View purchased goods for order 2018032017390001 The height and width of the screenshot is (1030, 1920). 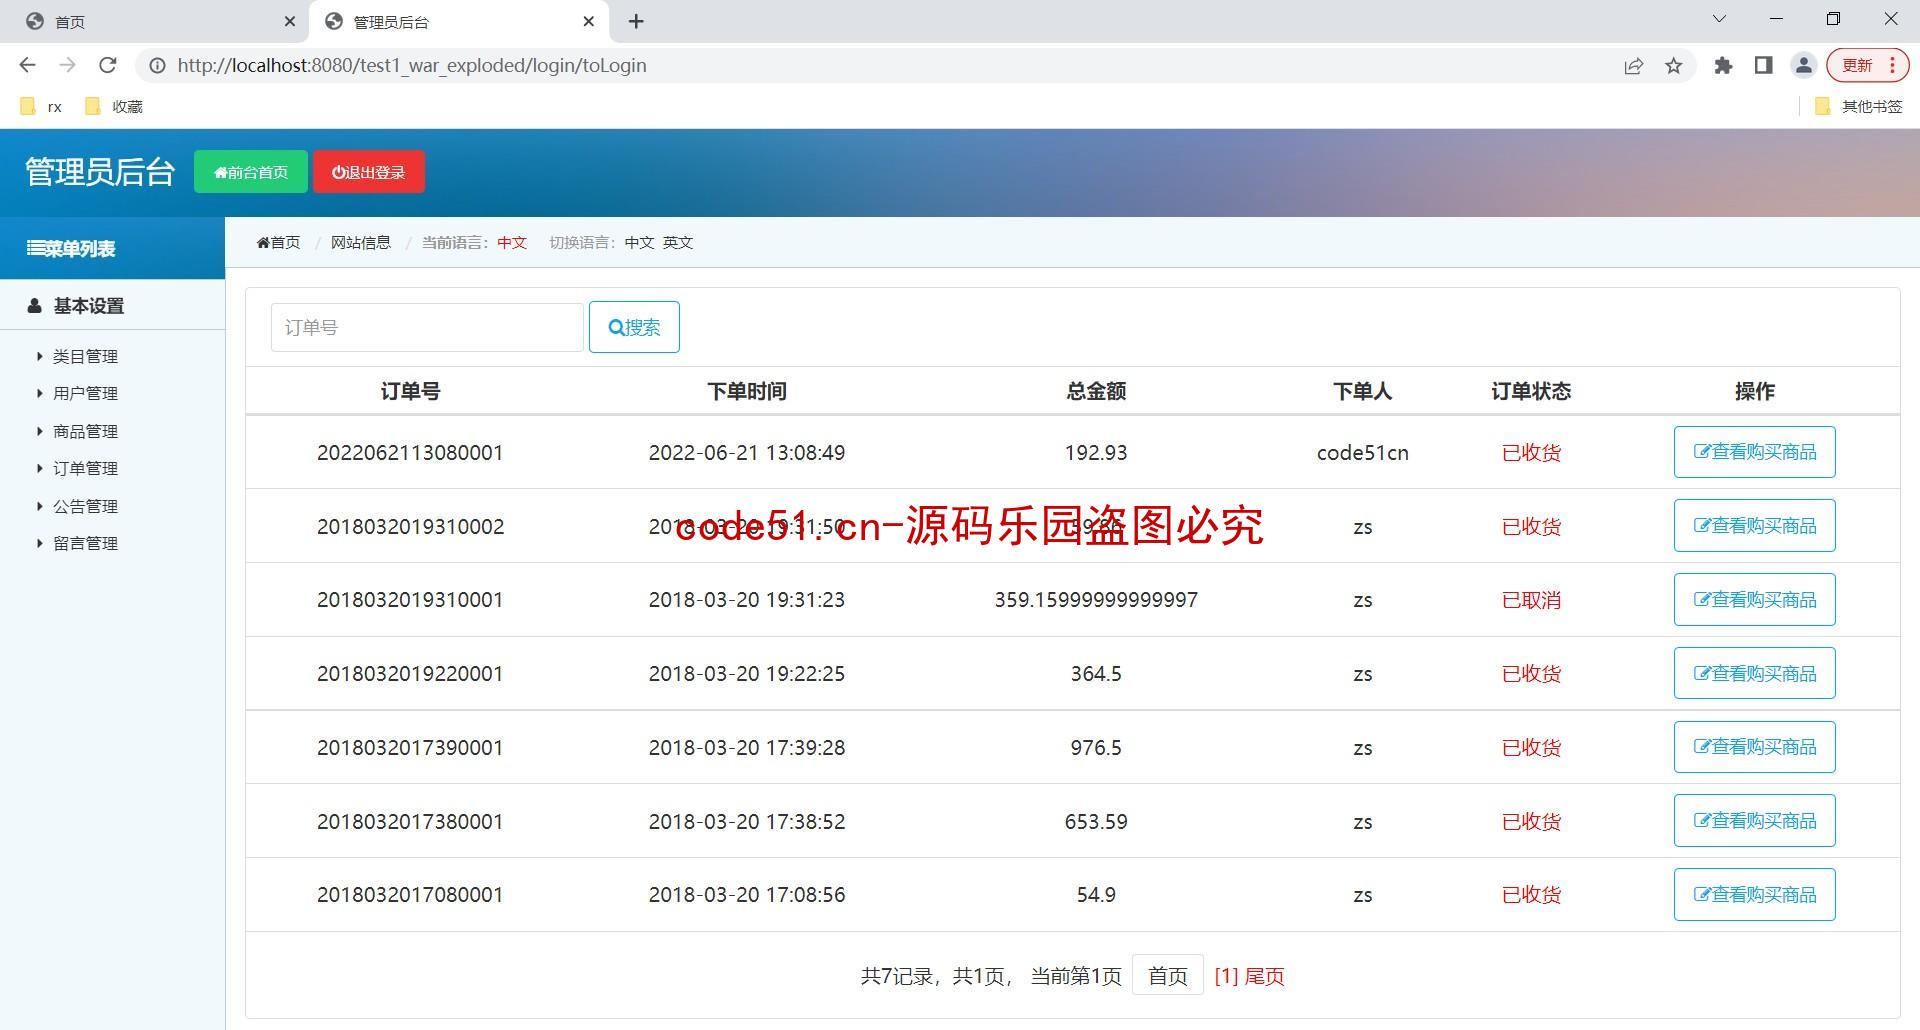click(x=1754, y=747)
